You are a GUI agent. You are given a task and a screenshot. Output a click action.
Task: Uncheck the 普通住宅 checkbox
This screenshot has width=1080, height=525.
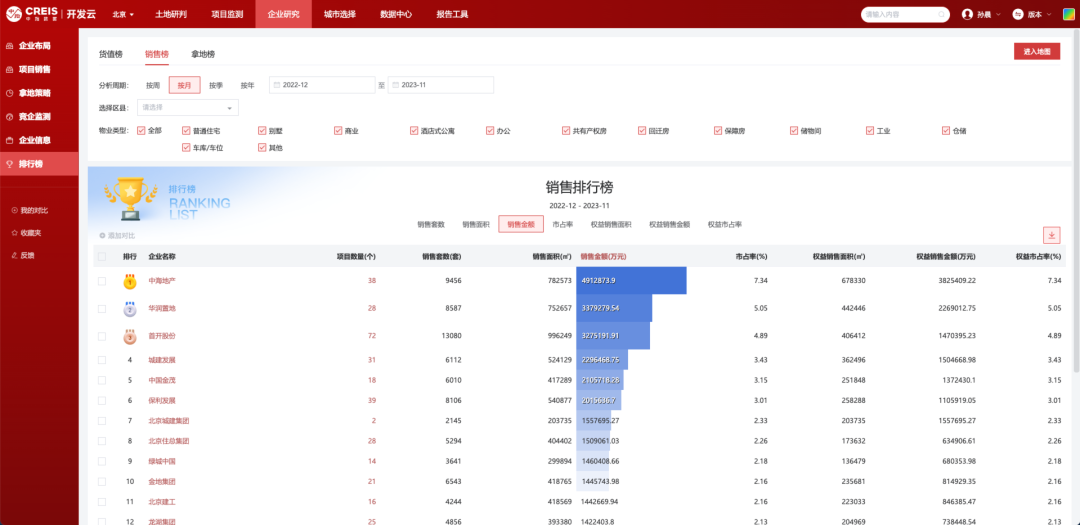tap(186, 130)
